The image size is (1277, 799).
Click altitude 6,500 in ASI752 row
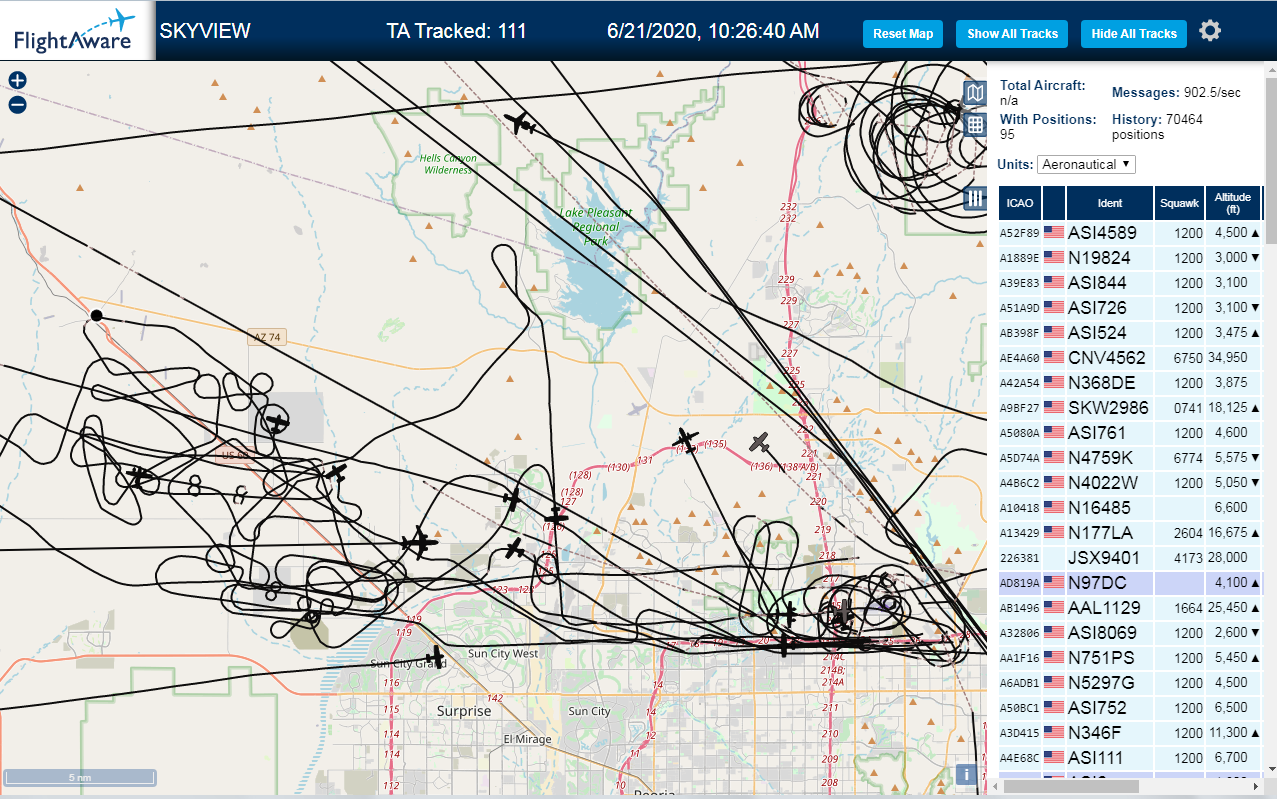click(1231, 708)
